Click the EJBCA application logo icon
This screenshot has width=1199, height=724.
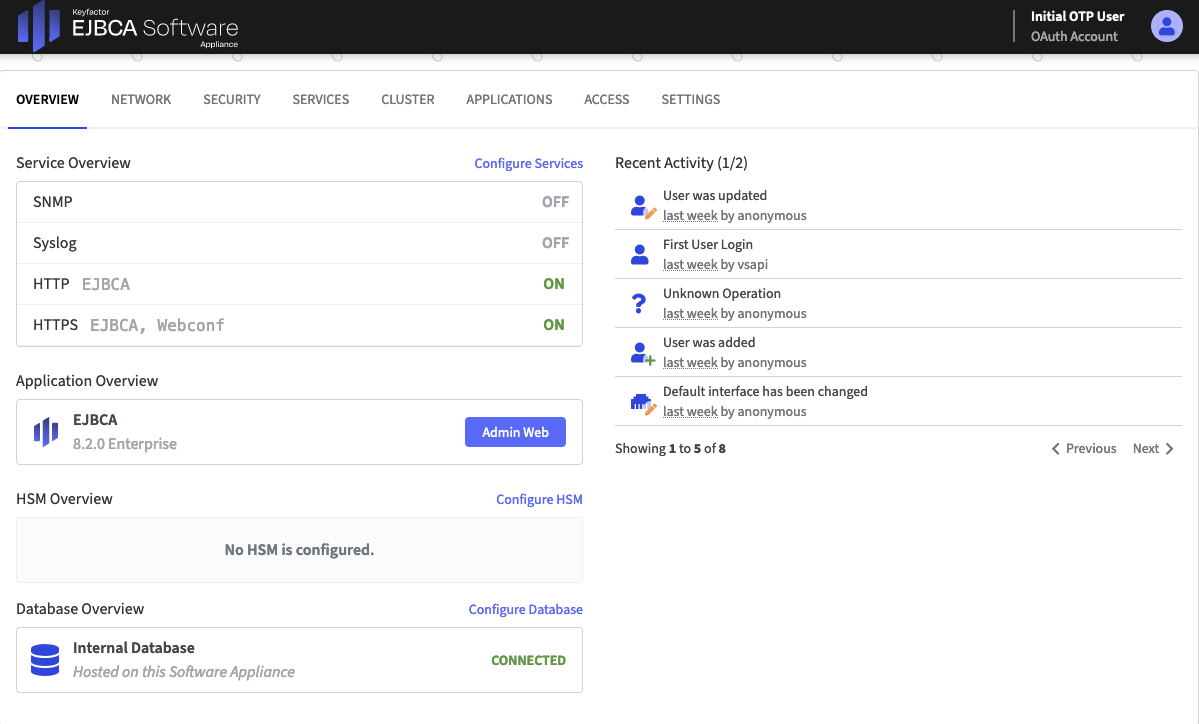(46, 432)
